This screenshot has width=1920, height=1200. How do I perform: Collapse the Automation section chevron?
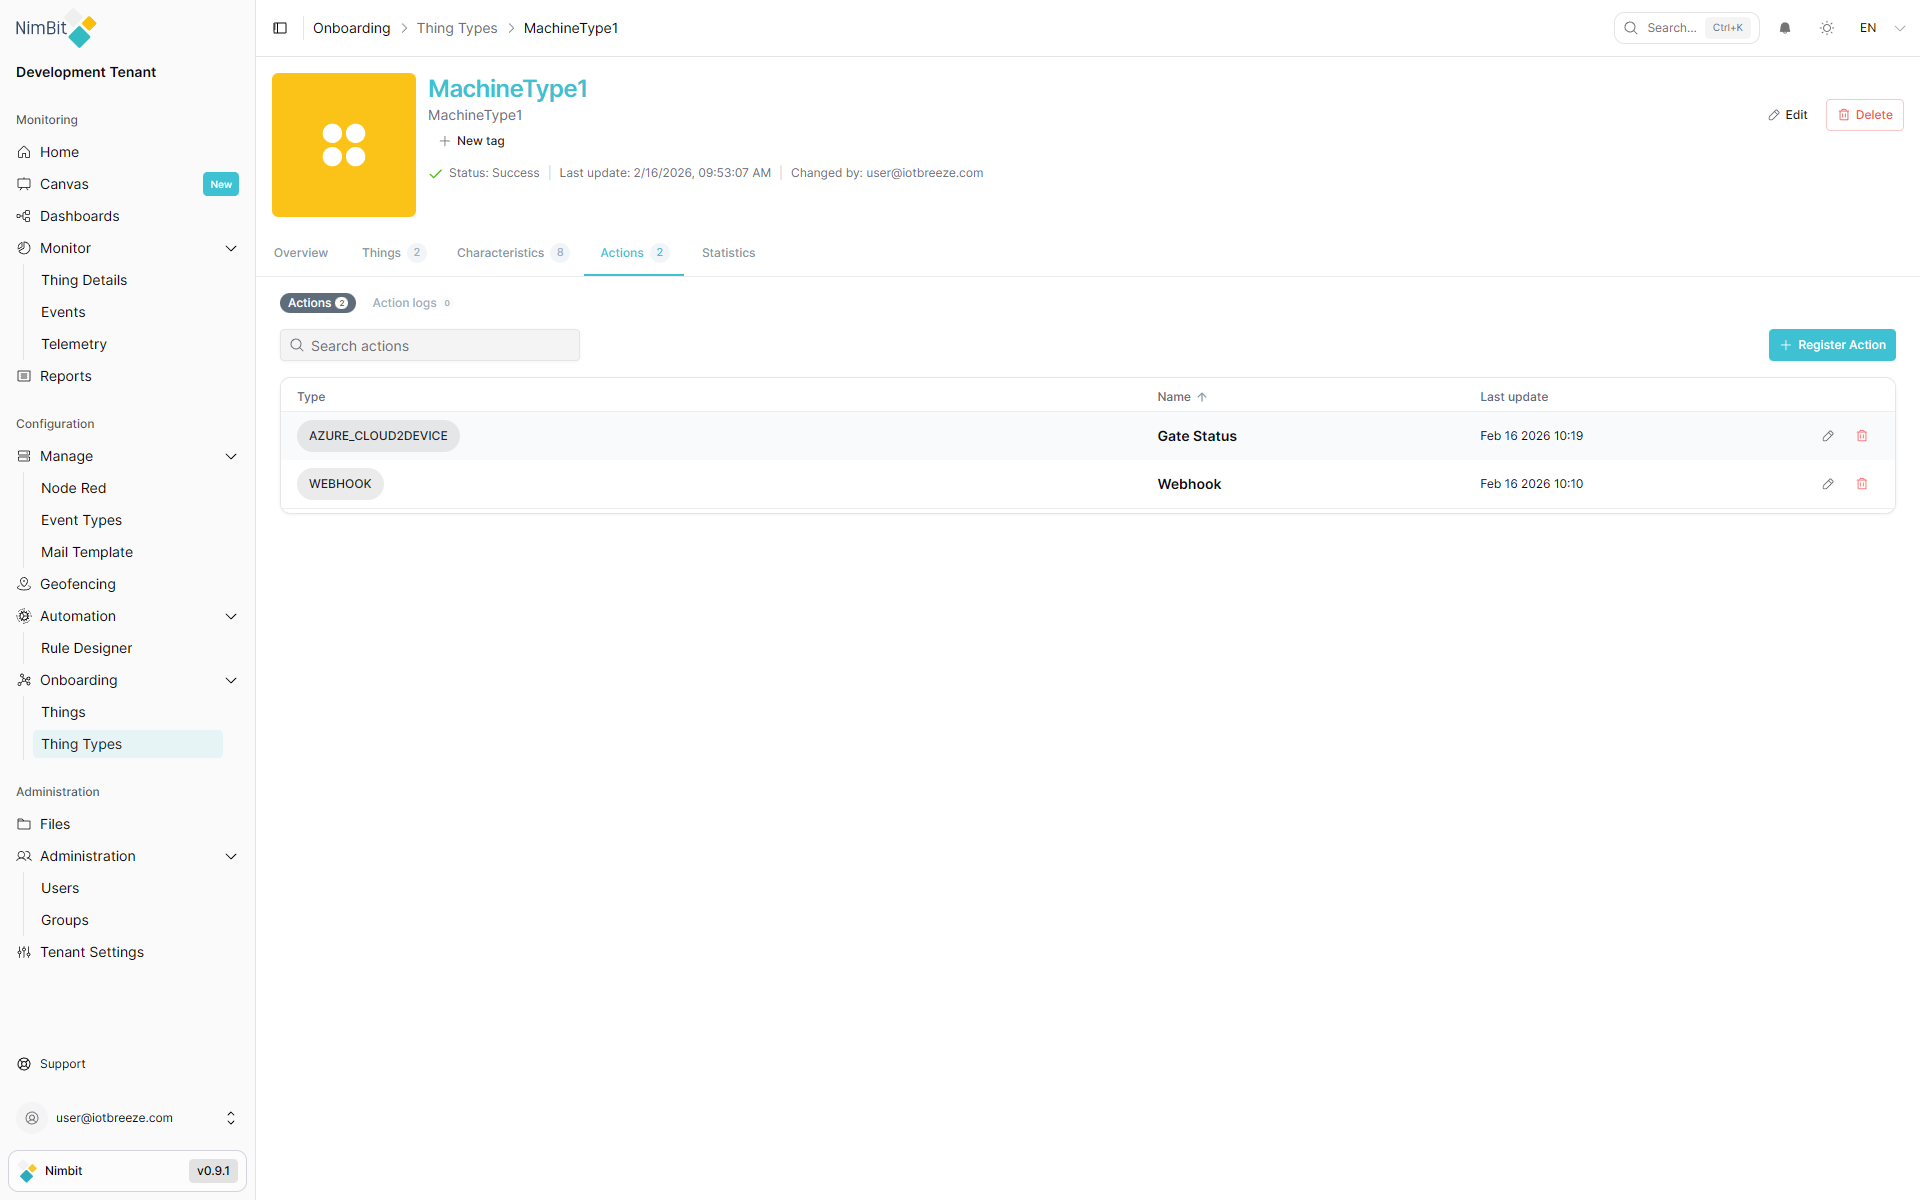coord(231,616)
